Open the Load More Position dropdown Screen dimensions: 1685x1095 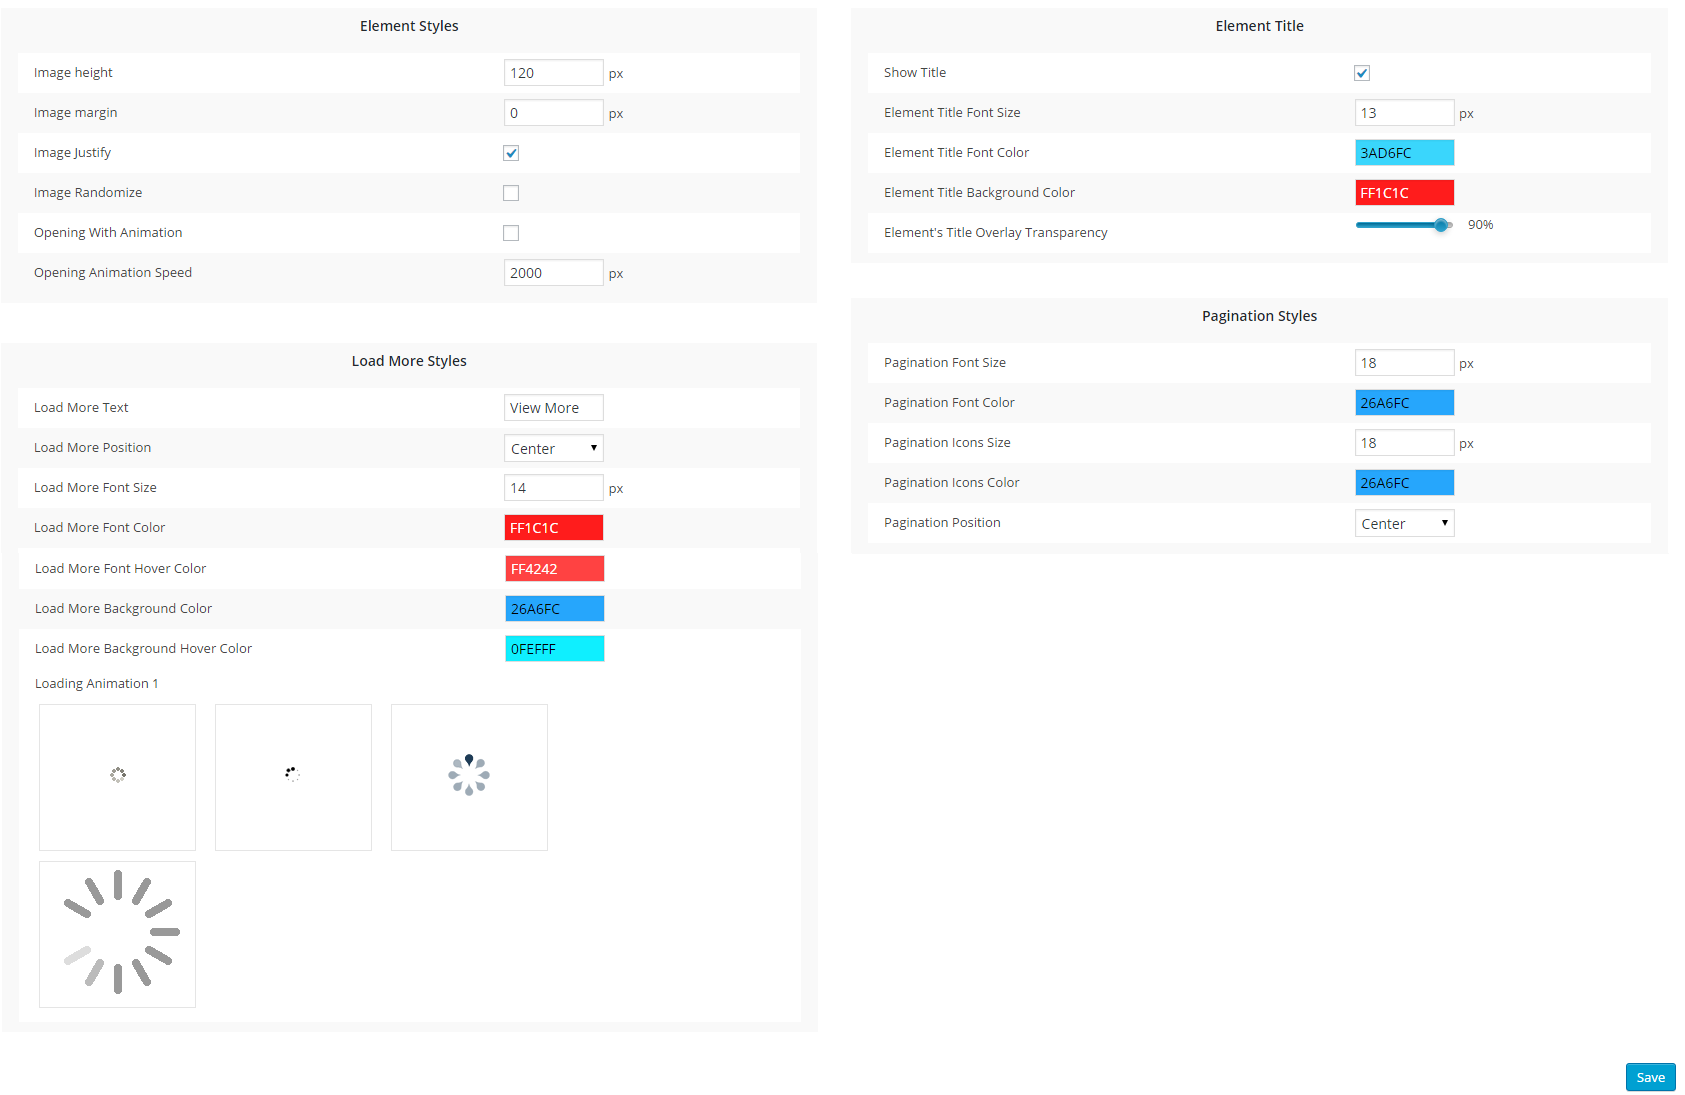tap(553, 448)
